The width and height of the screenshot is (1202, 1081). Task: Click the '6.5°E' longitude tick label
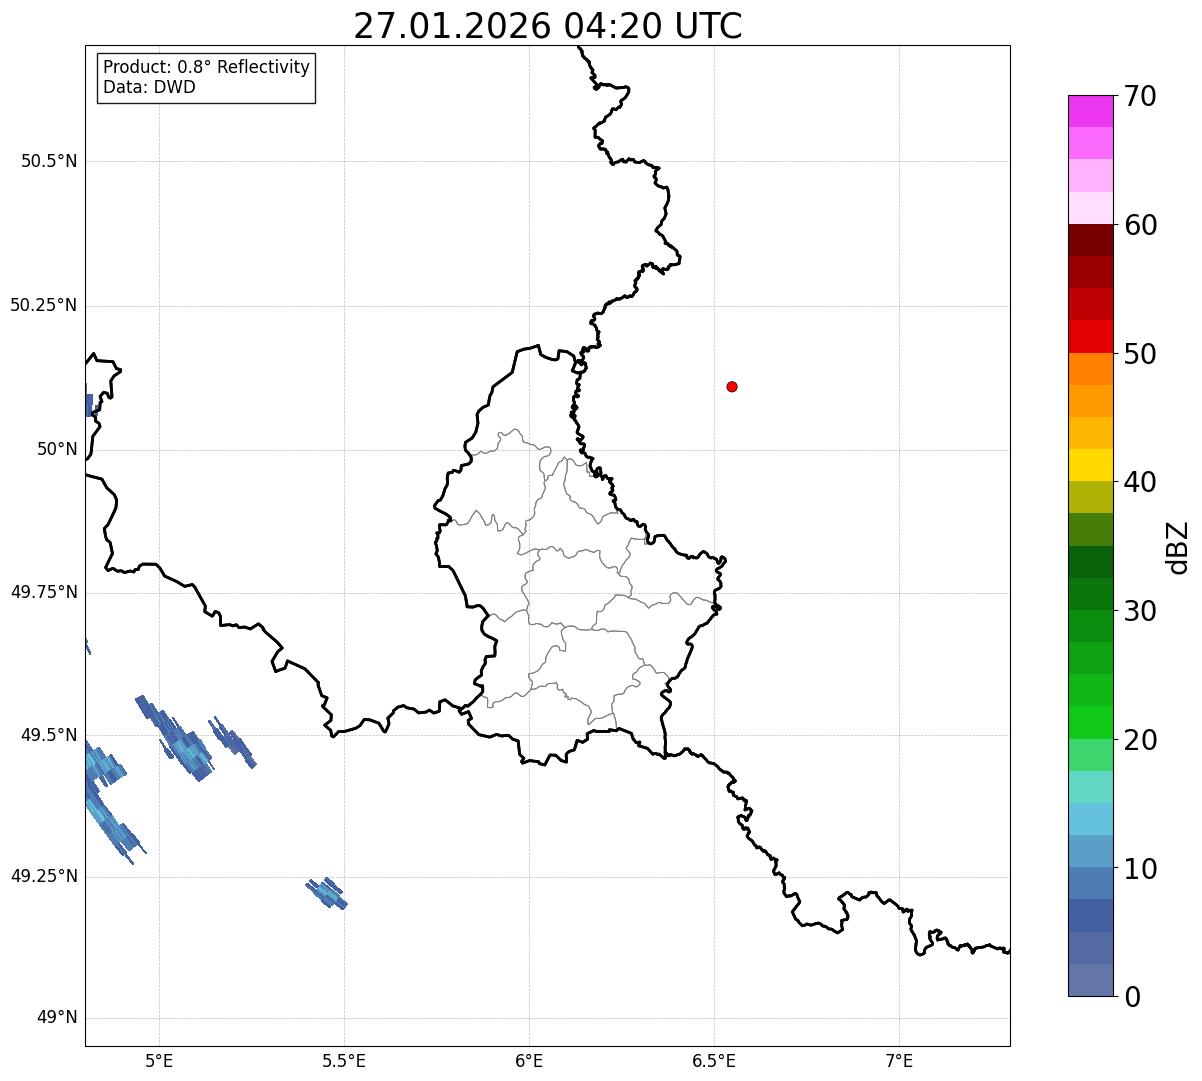[714, 1060]
